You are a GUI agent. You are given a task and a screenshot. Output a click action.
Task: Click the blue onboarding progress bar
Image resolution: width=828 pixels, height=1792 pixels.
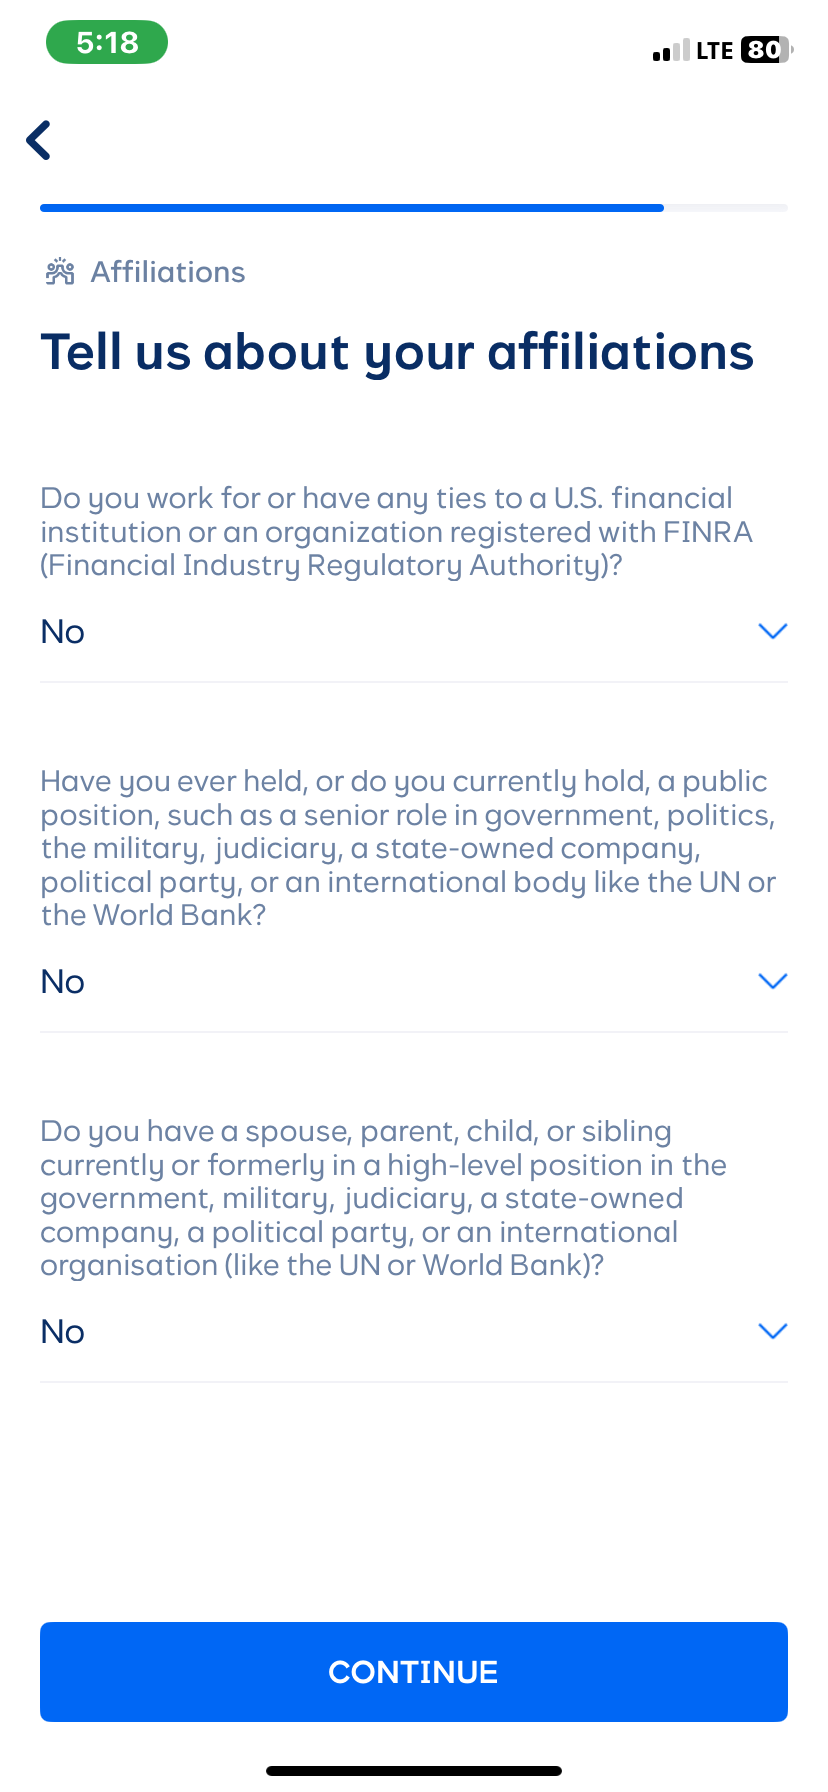pos(352,208)
